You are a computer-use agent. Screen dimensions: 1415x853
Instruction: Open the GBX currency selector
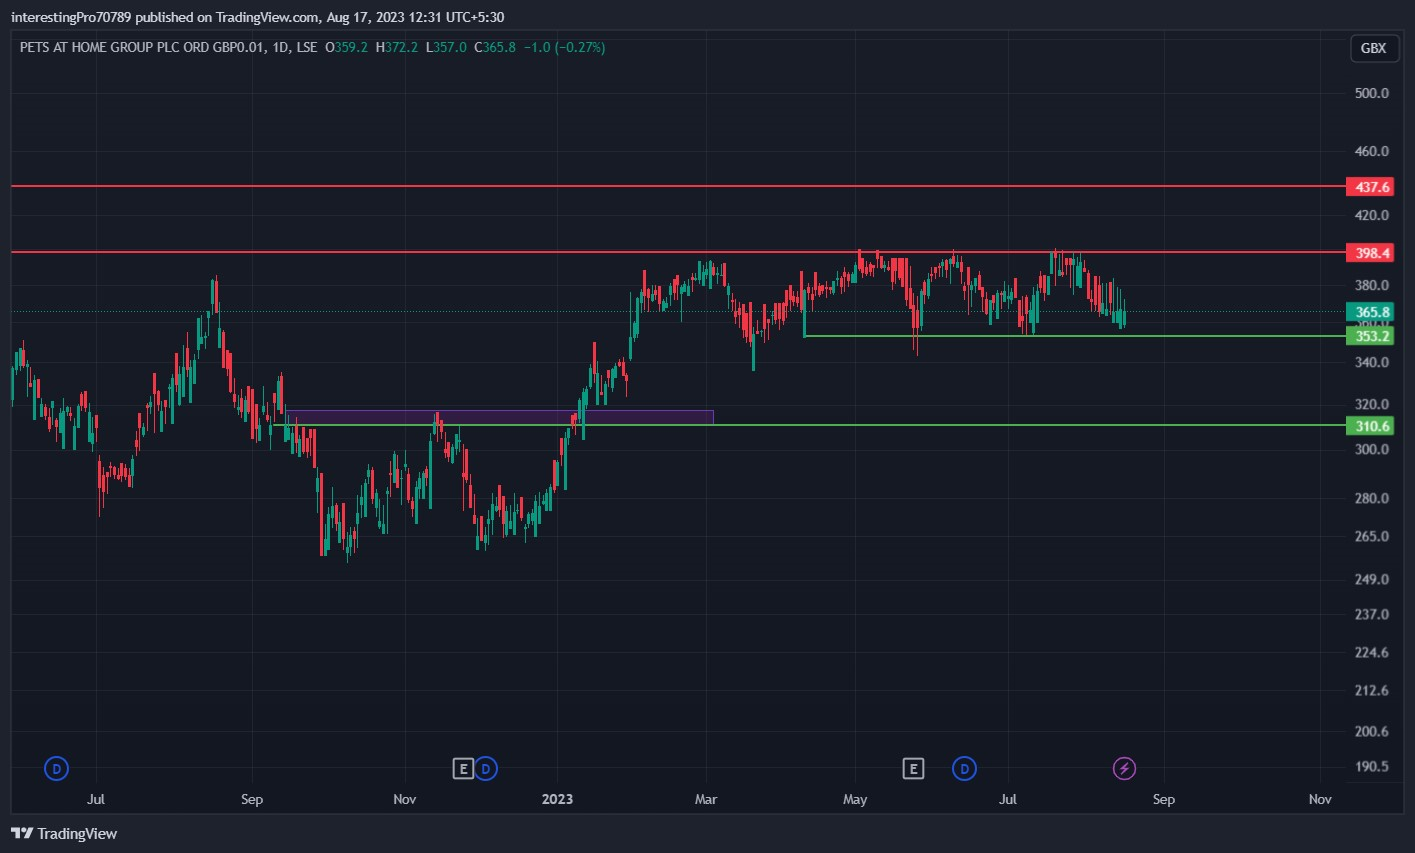(x=1373, y=48)
